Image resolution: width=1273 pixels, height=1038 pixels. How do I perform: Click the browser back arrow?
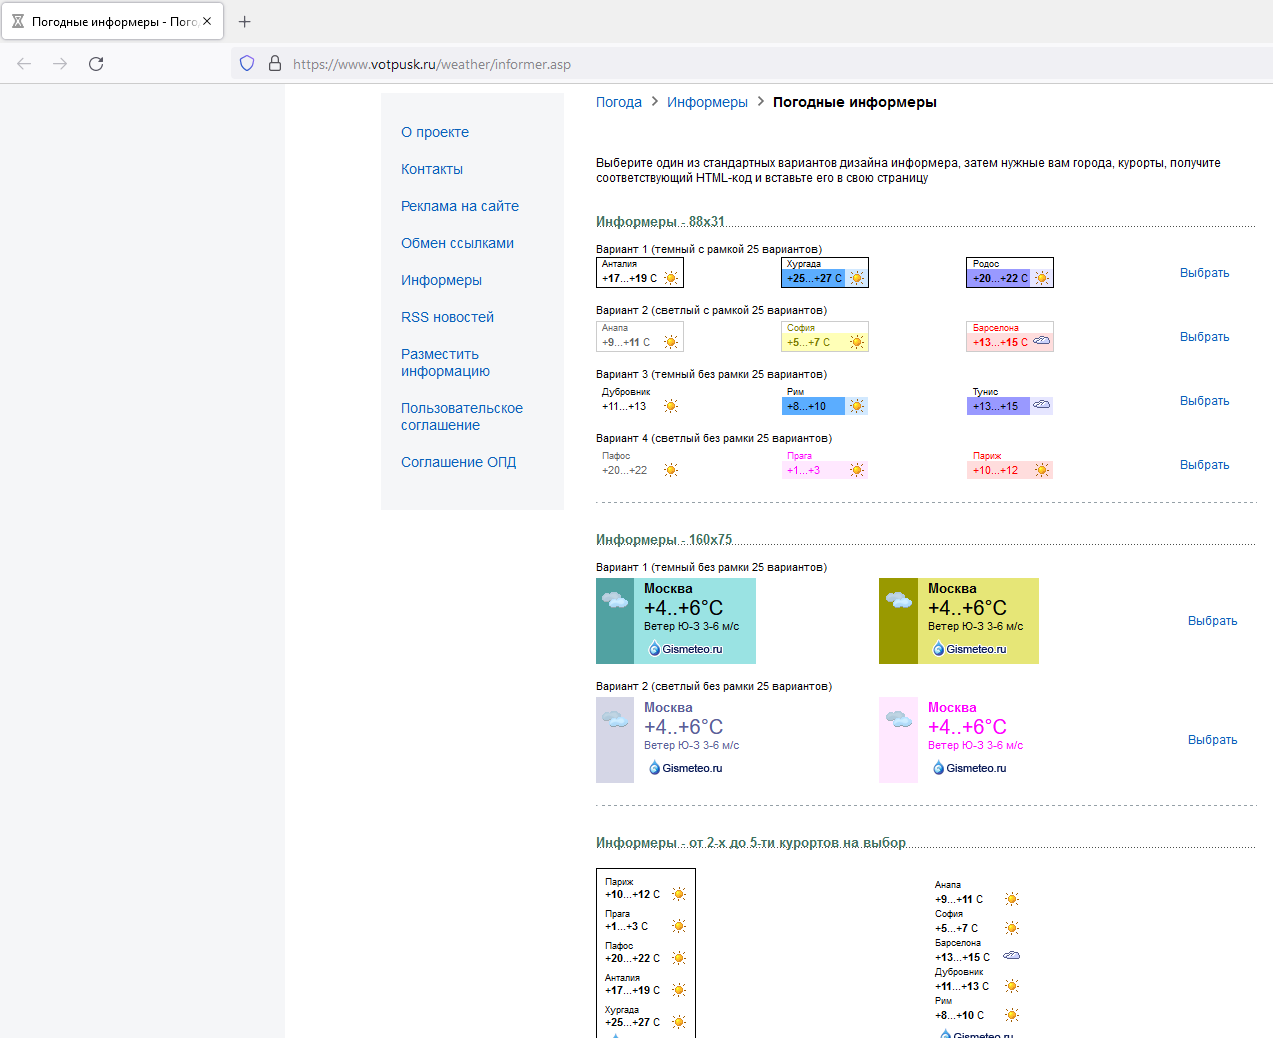[24, 64]
